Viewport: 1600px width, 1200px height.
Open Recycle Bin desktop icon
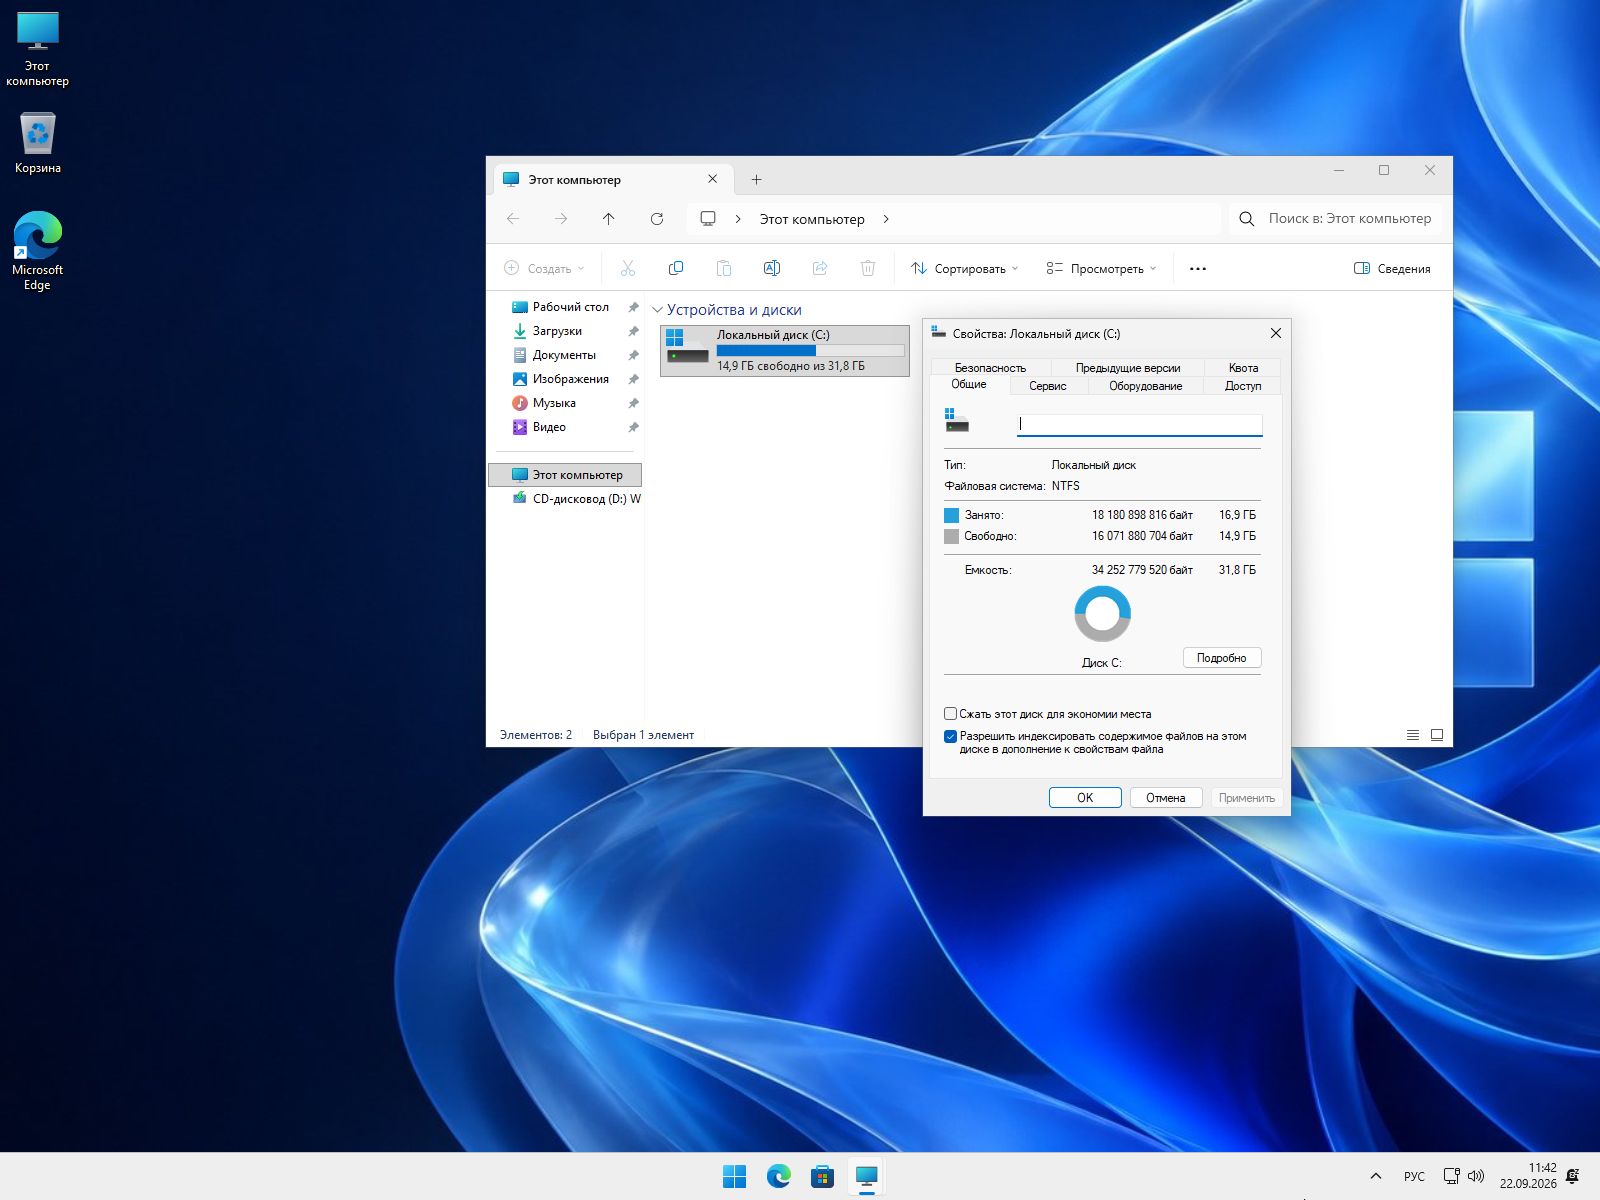point(37,143)
